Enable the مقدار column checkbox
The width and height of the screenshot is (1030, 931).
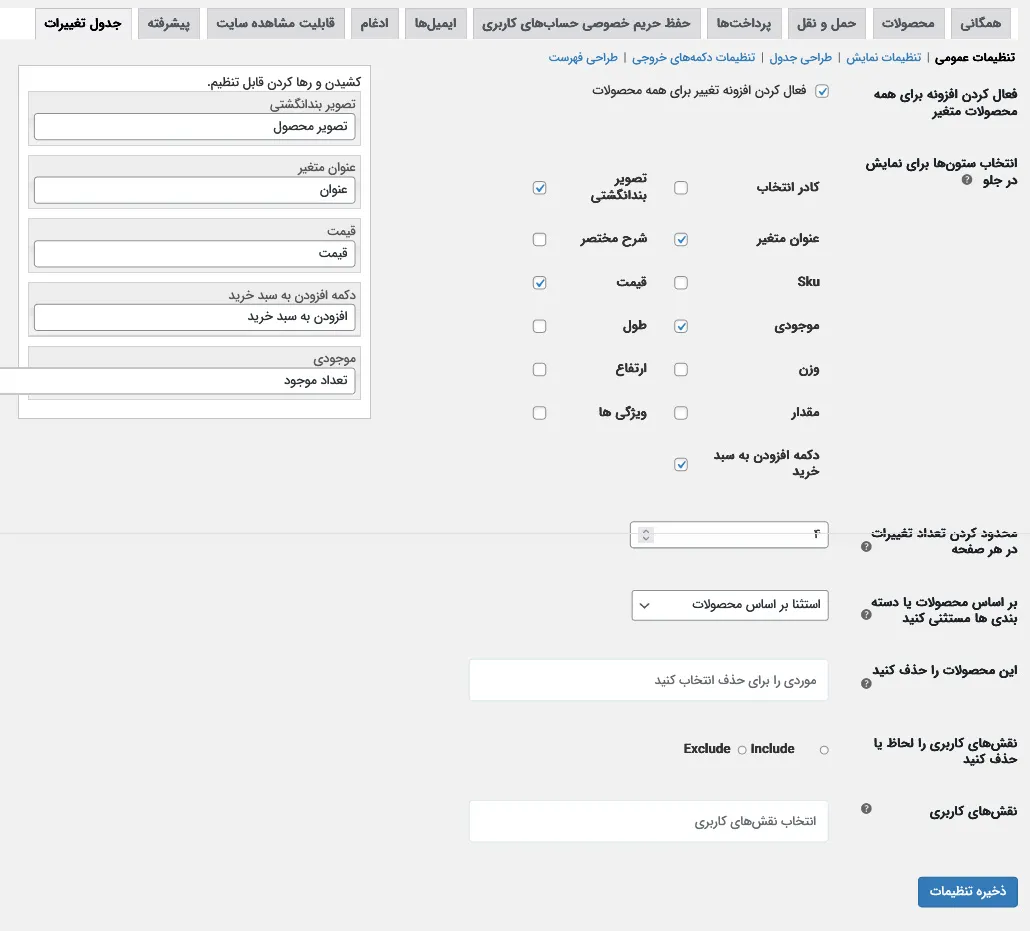pyautogui.click(x=681, y=413)
